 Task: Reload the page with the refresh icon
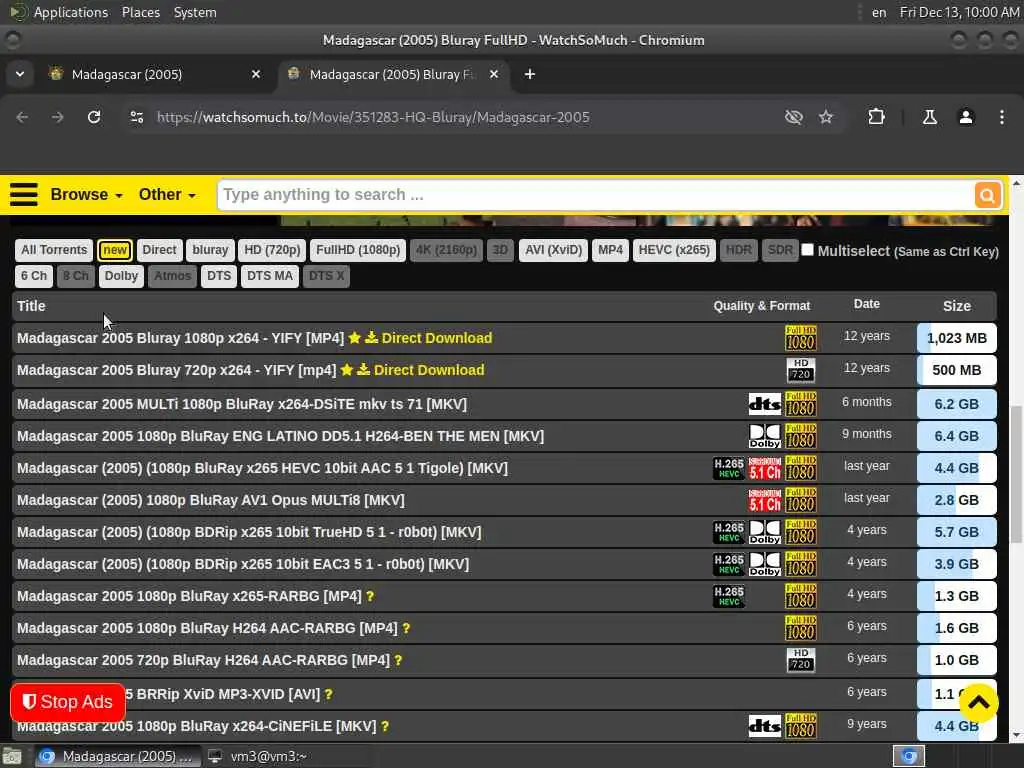tap(94, 117)
